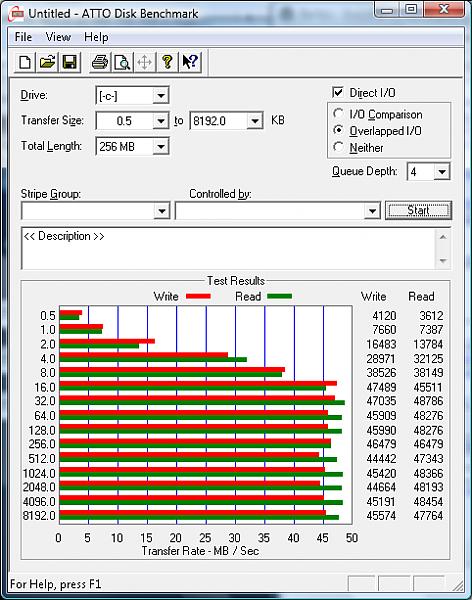
Task: Expand the Controlled by dropdown
Action: click(372, 211)
